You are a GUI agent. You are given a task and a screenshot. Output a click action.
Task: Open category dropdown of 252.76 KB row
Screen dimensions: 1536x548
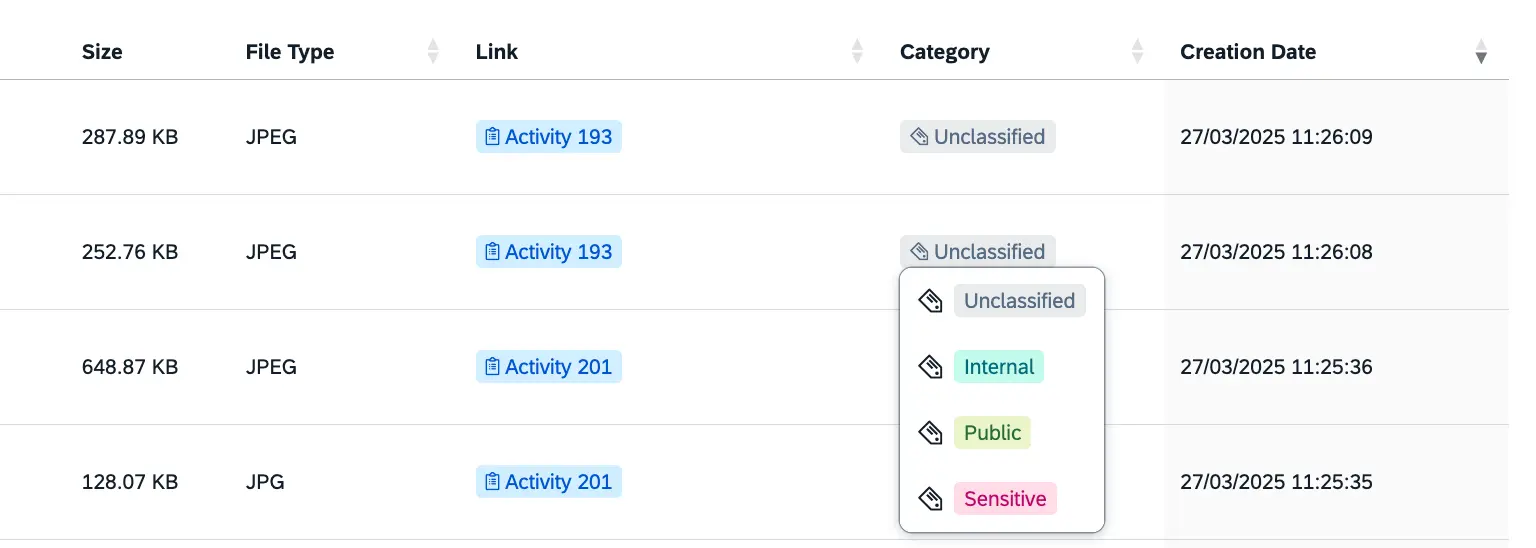click(x=978, y=252)
